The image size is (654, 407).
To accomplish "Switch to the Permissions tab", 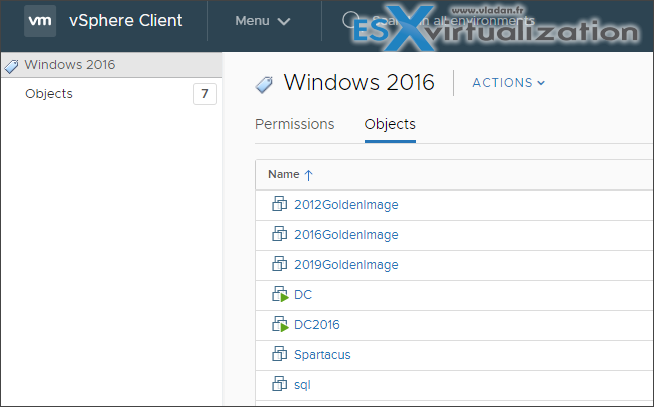I will tap(294, 124).
